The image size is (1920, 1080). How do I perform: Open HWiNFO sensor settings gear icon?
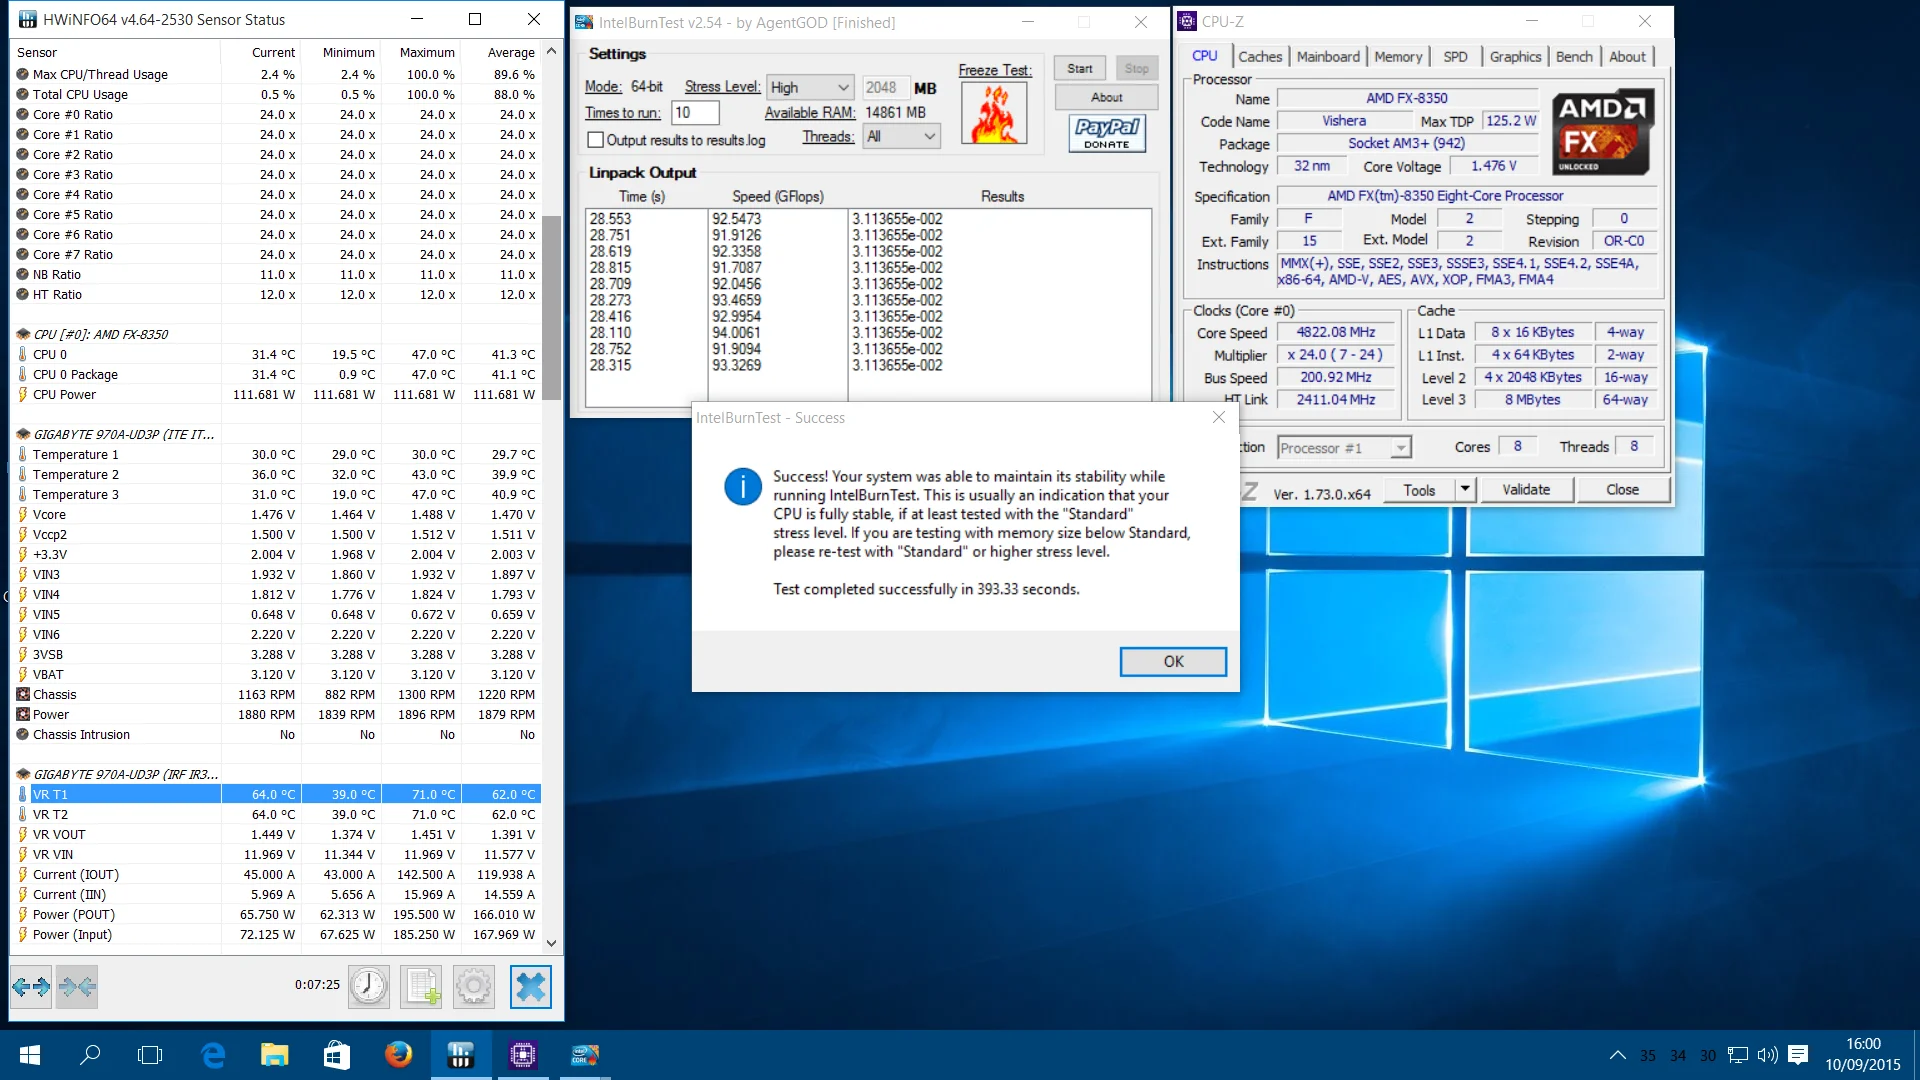point(474,987)
